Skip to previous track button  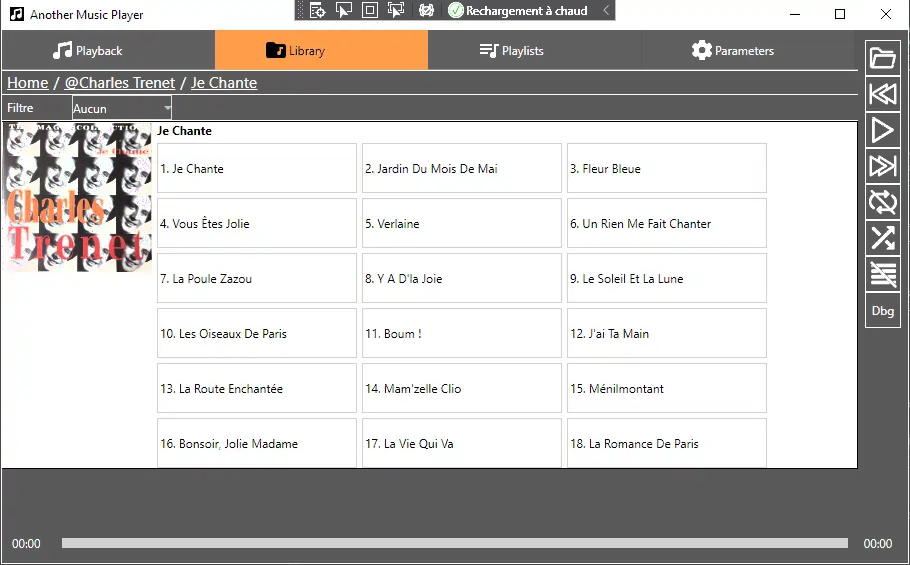point(882,94)
